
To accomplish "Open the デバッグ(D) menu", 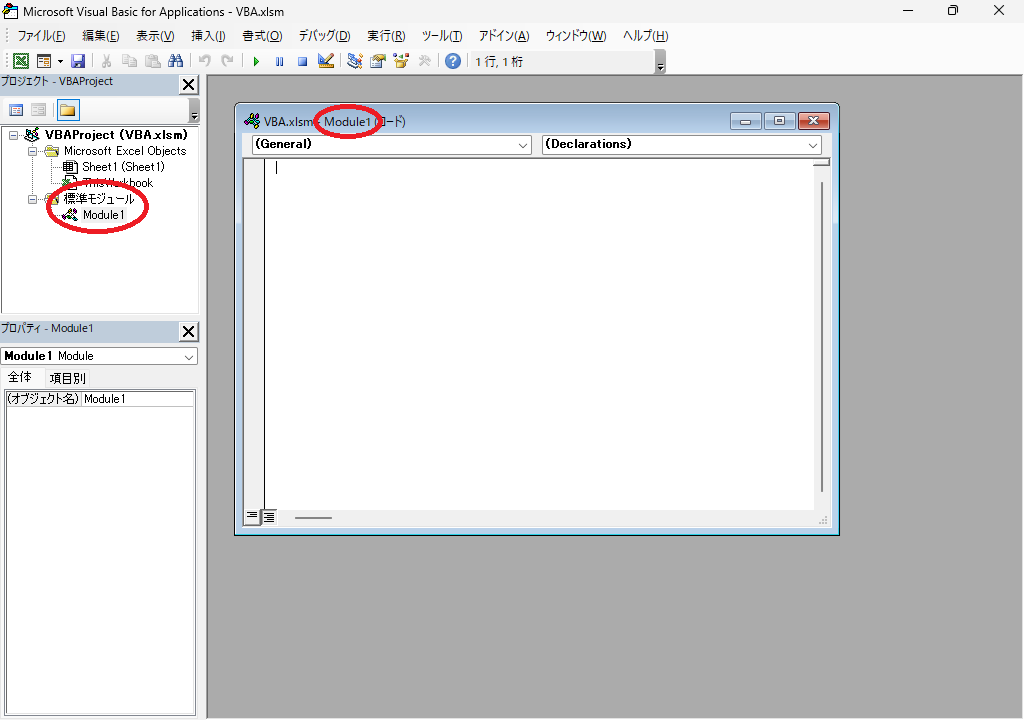I will [x=325, y=36].
